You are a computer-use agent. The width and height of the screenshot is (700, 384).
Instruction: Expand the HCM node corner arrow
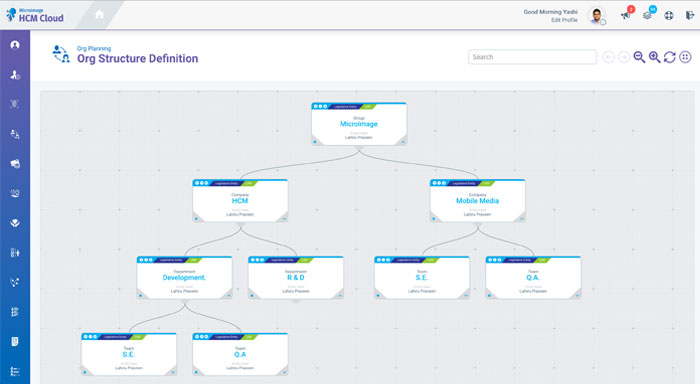[x=284, y=218]
